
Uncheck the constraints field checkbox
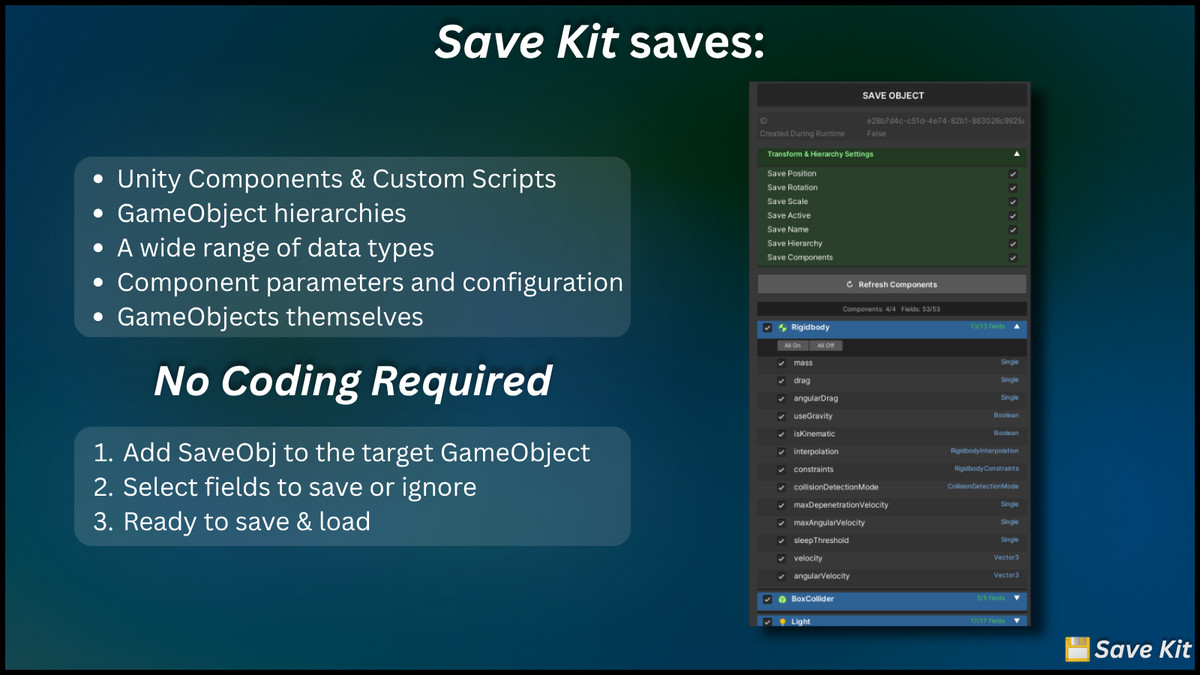tap(781, 469)
